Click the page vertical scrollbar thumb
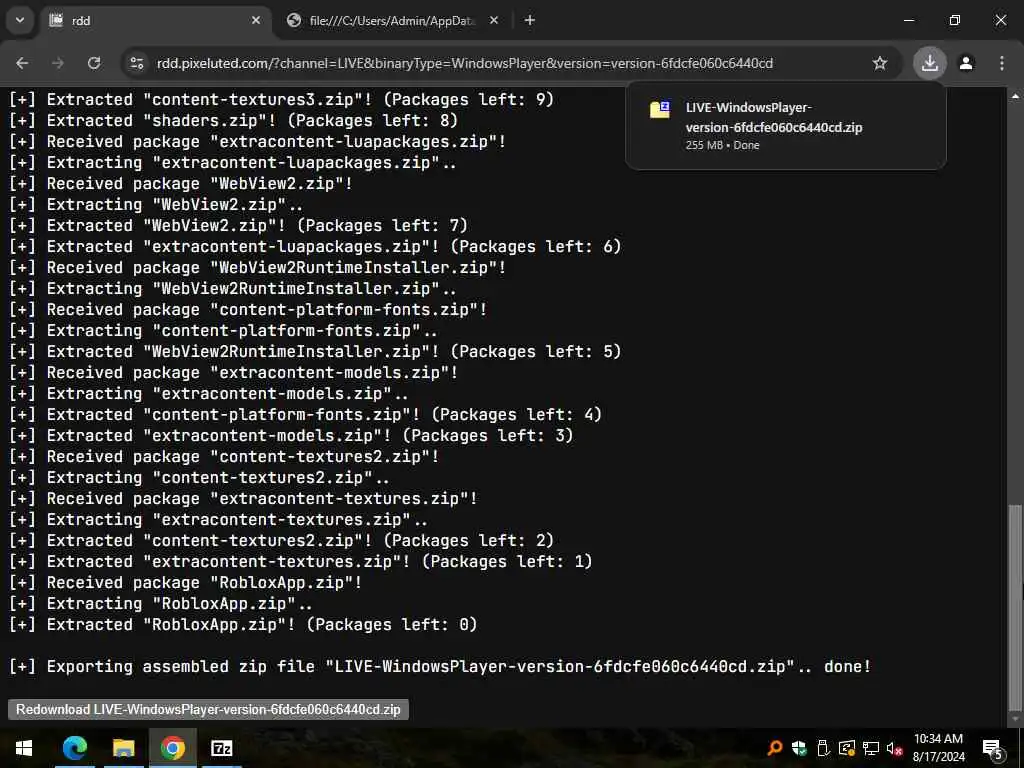Screen dimensions: 1024x768 [1014, 607]
